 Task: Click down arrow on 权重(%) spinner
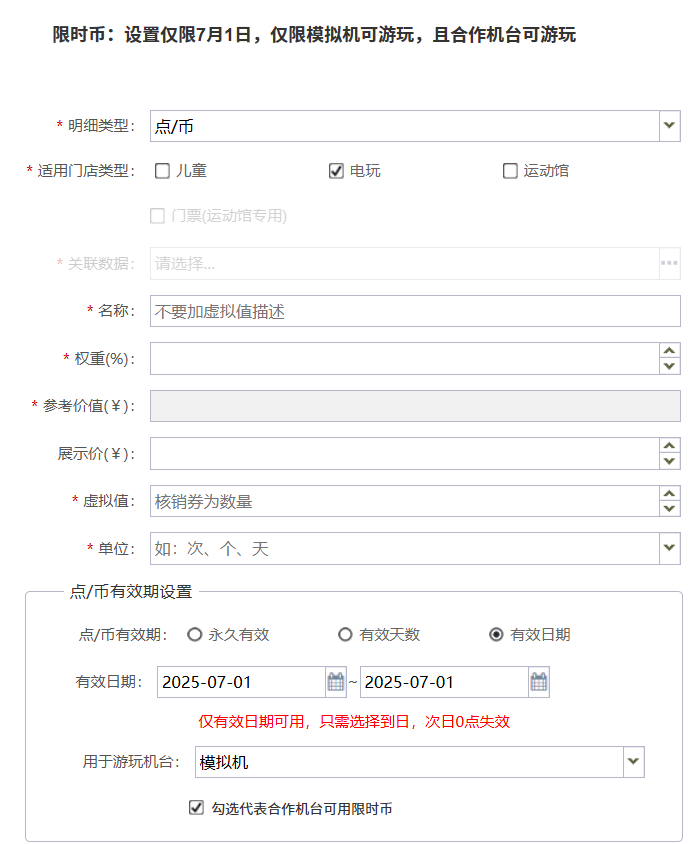[x=670, y=366]
